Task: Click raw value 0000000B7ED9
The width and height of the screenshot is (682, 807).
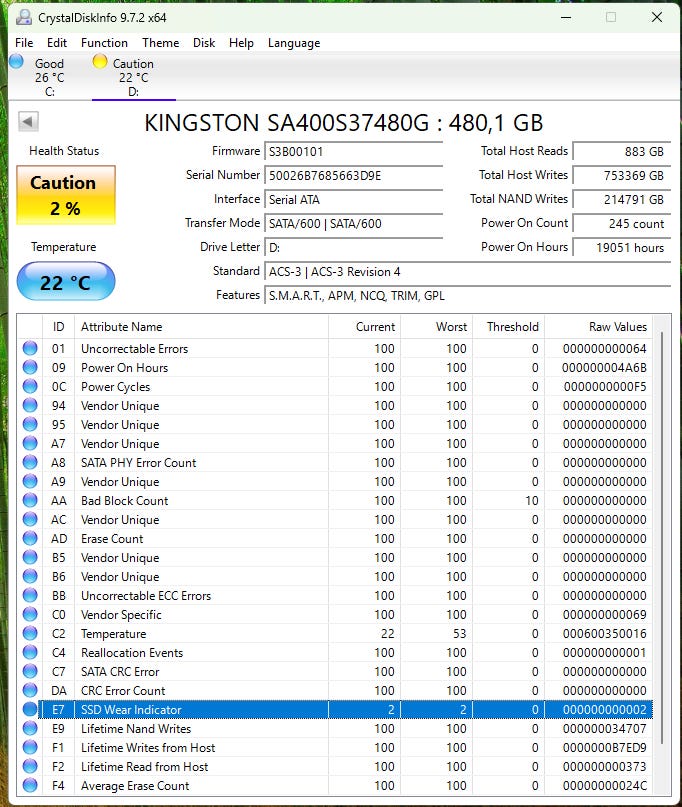Action: click(604, 748)
